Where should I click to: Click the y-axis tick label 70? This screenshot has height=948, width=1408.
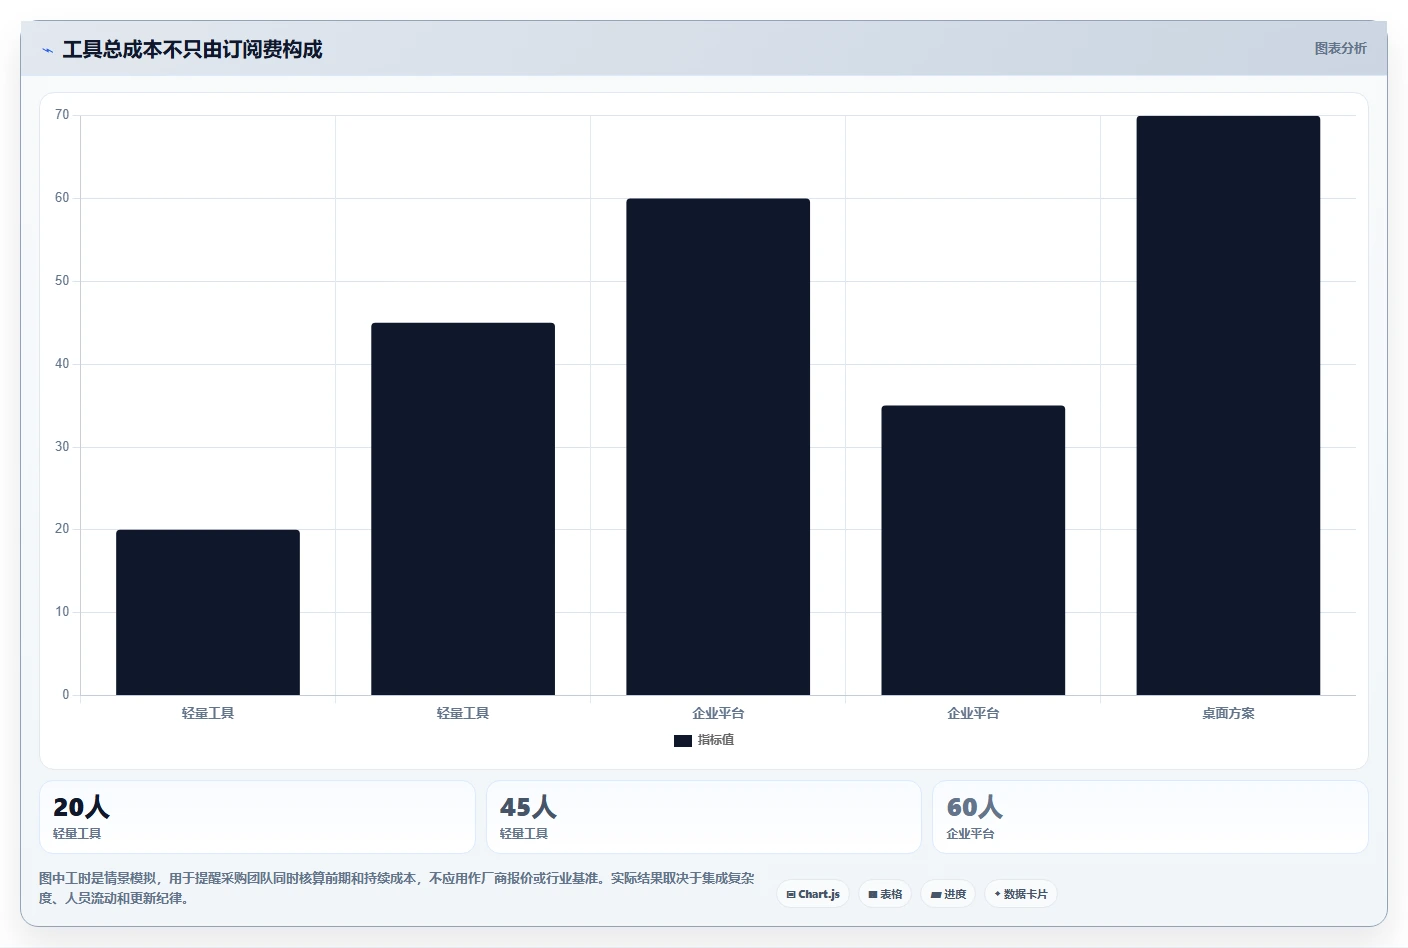(x=62, y=115)
